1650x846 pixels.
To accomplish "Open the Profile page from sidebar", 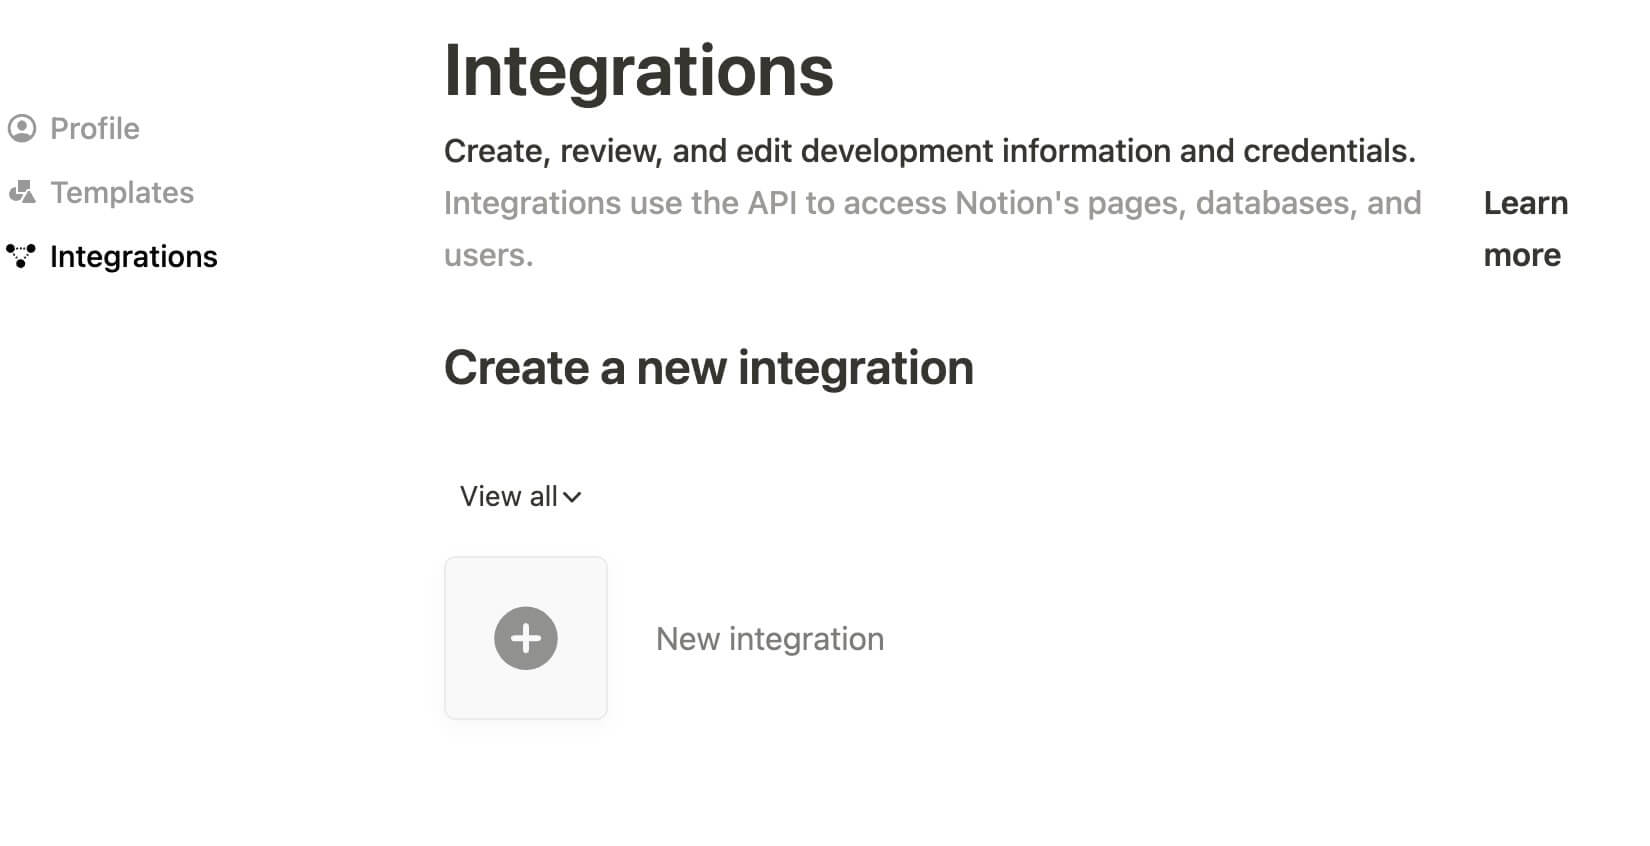I will coord(94,128).
